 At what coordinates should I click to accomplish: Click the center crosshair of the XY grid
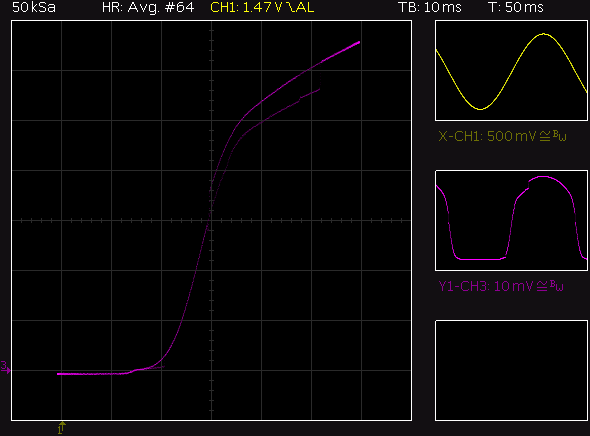click(211, 220)
